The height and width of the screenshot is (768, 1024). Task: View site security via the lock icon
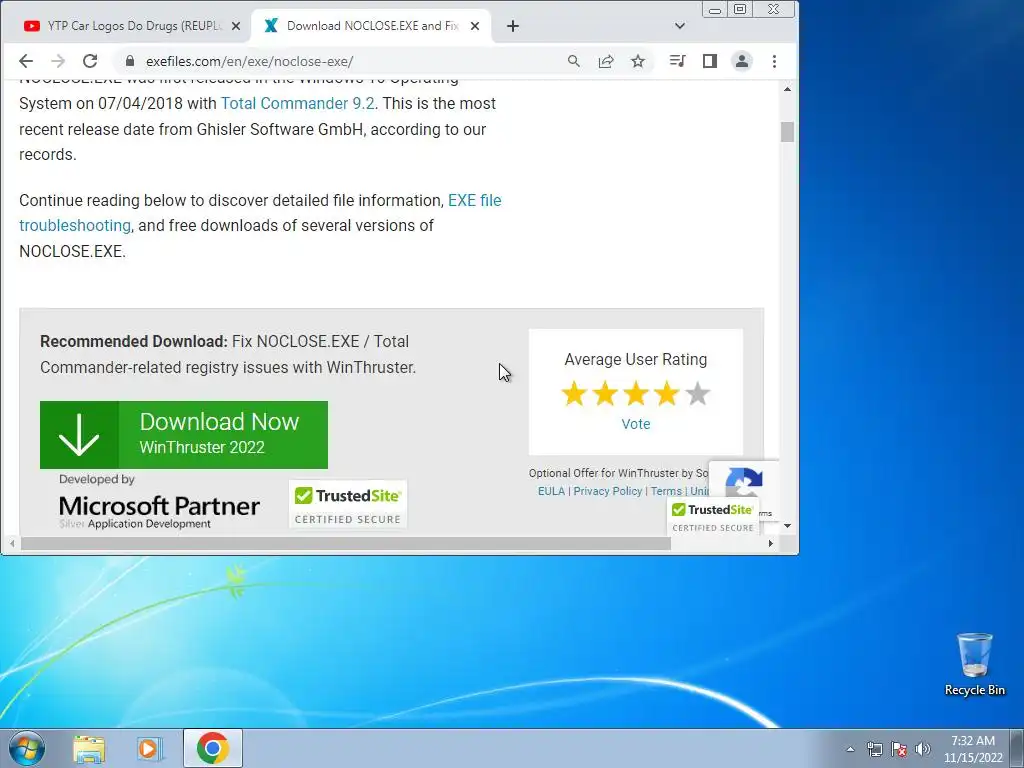(130, 61)
